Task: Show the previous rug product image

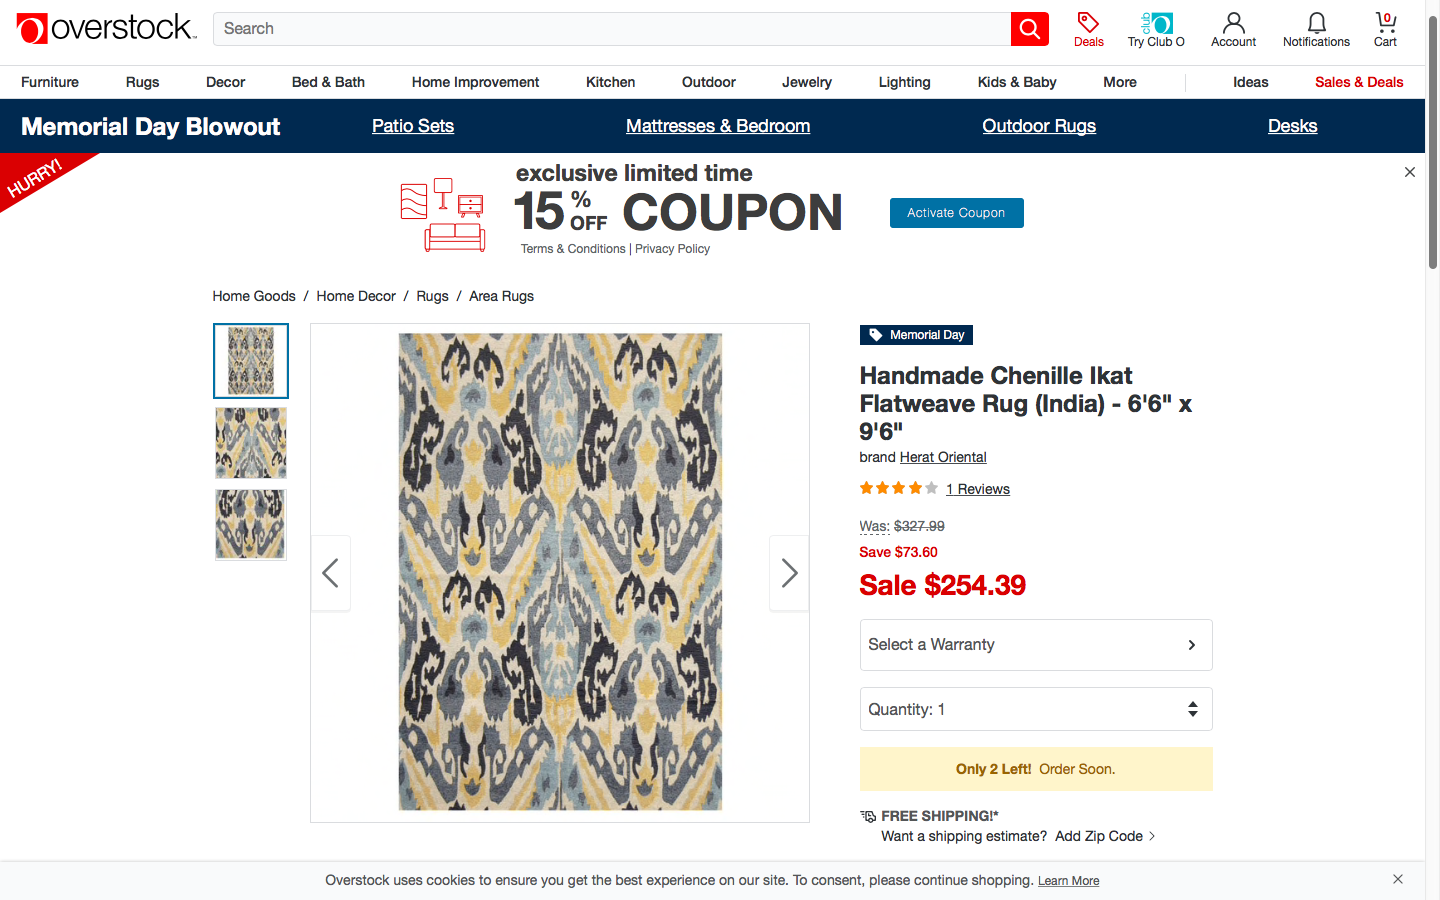Action: coord(331,573)
